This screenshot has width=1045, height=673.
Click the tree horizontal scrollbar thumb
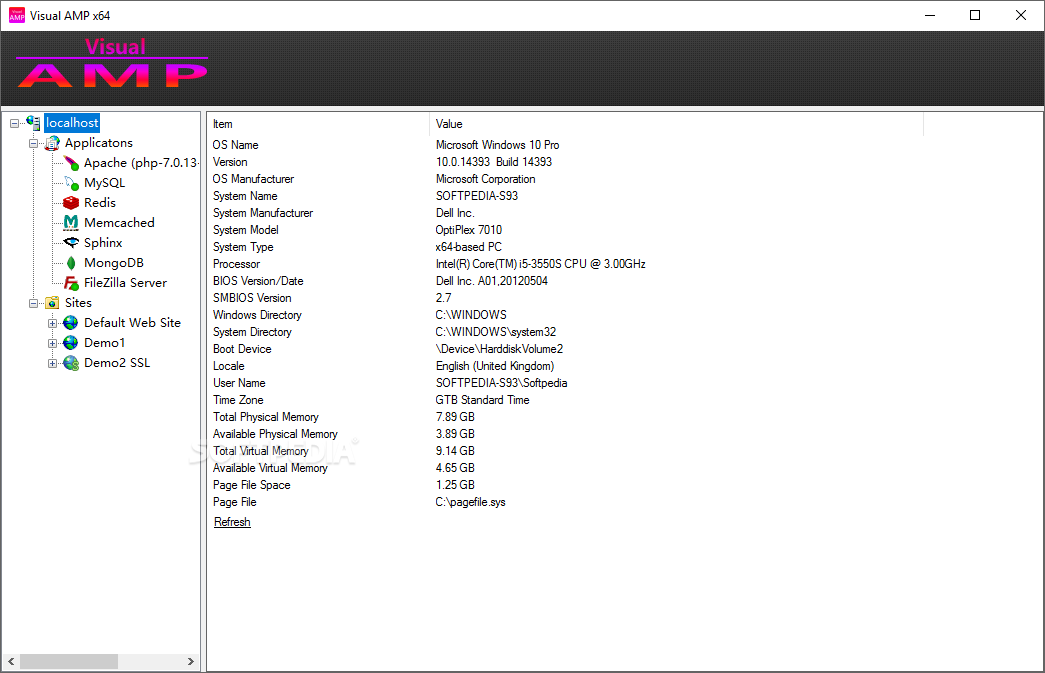(x=69, y=662)
